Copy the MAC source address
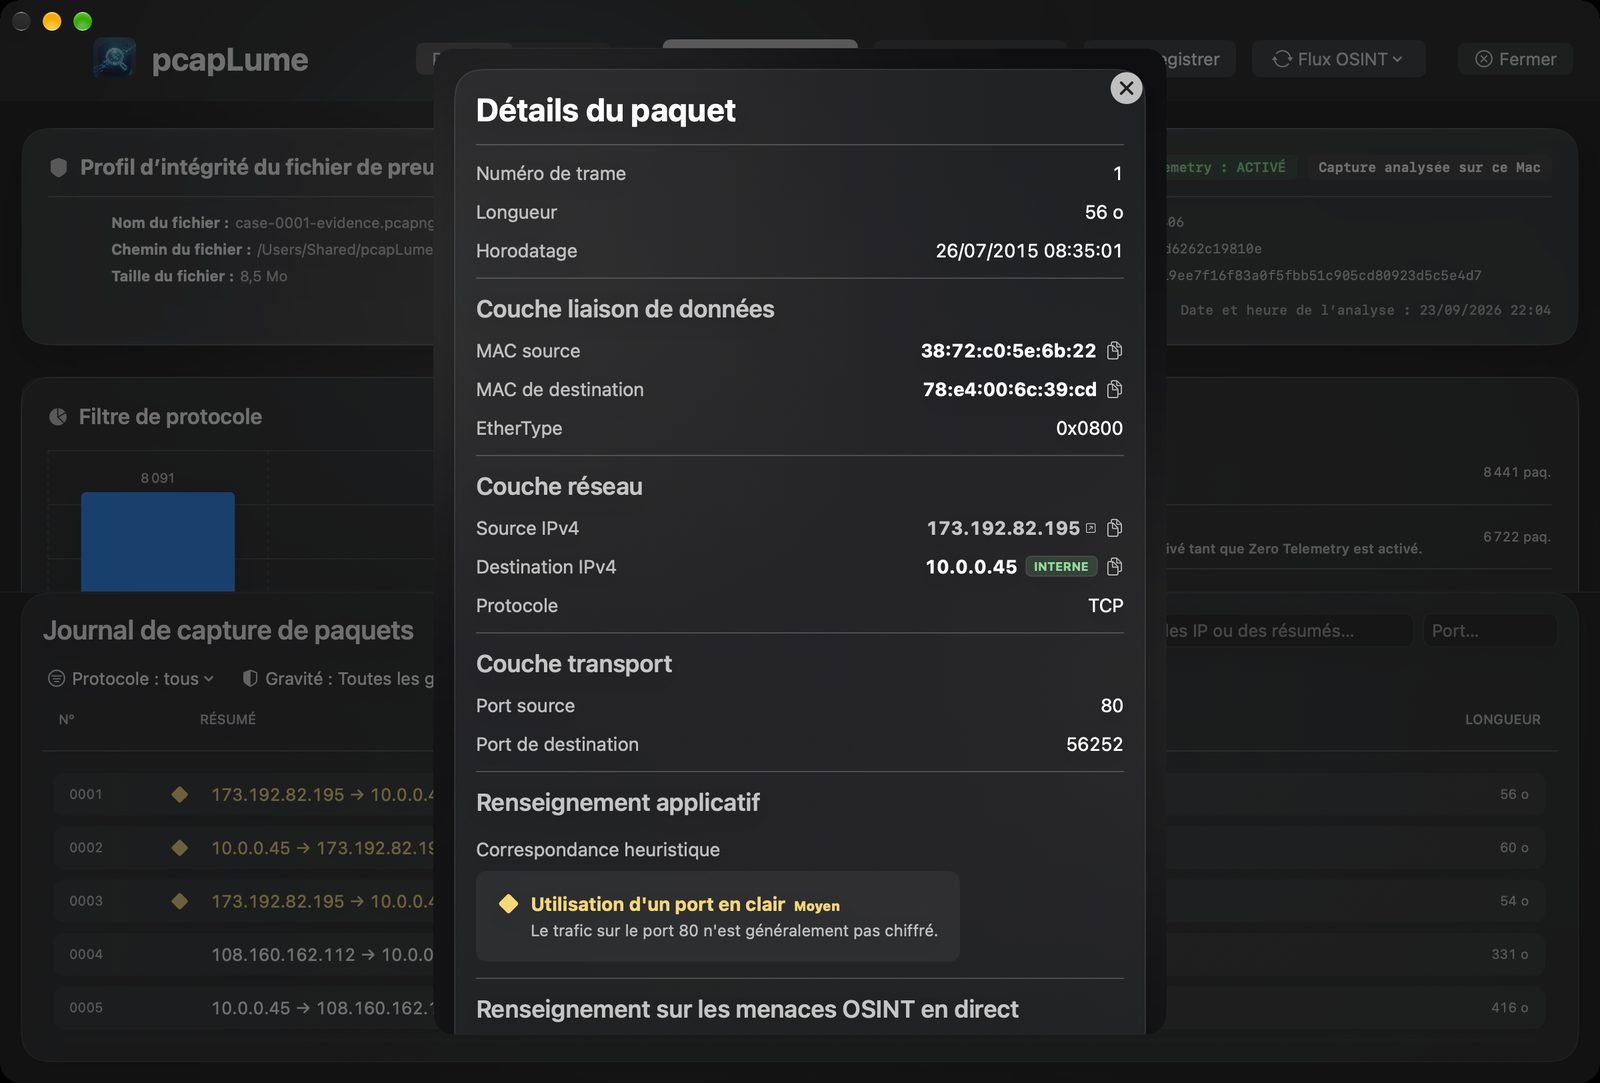Image resolution: width=1600 pixels, height=1083 pixels. tap(1115, 351)
